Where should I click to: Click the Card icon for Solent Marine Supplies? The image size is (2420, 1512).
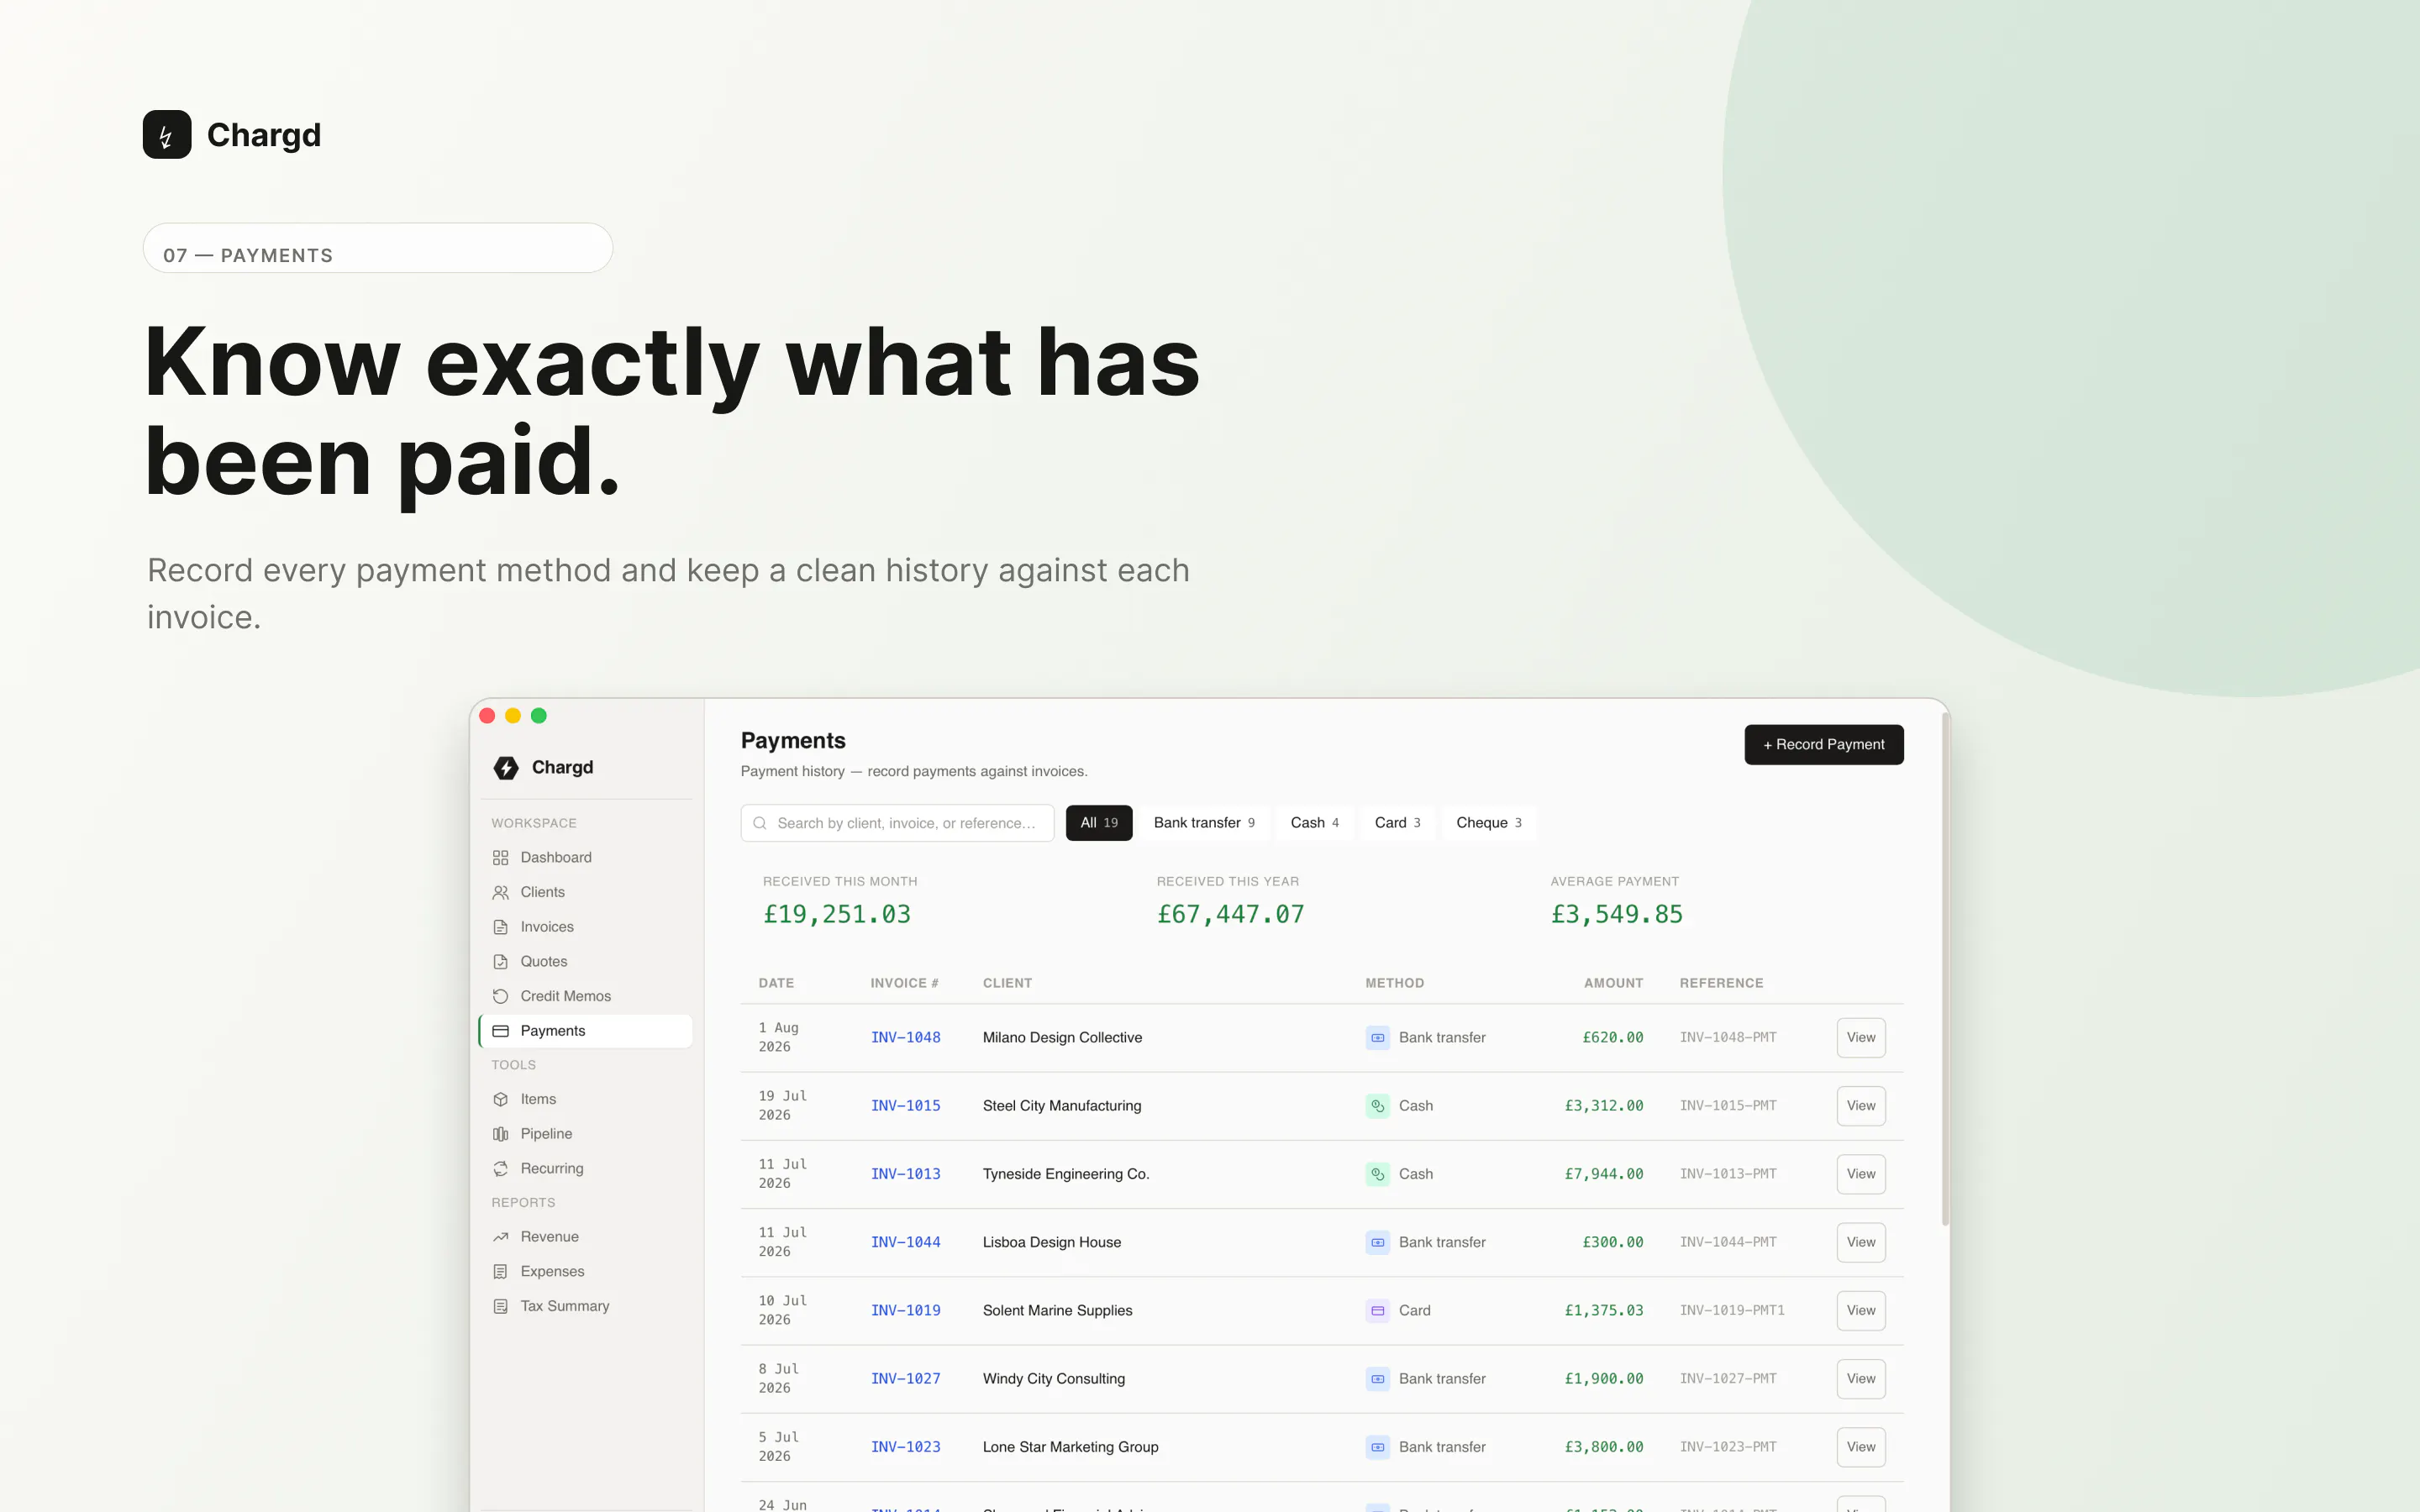(1377, 1311)
